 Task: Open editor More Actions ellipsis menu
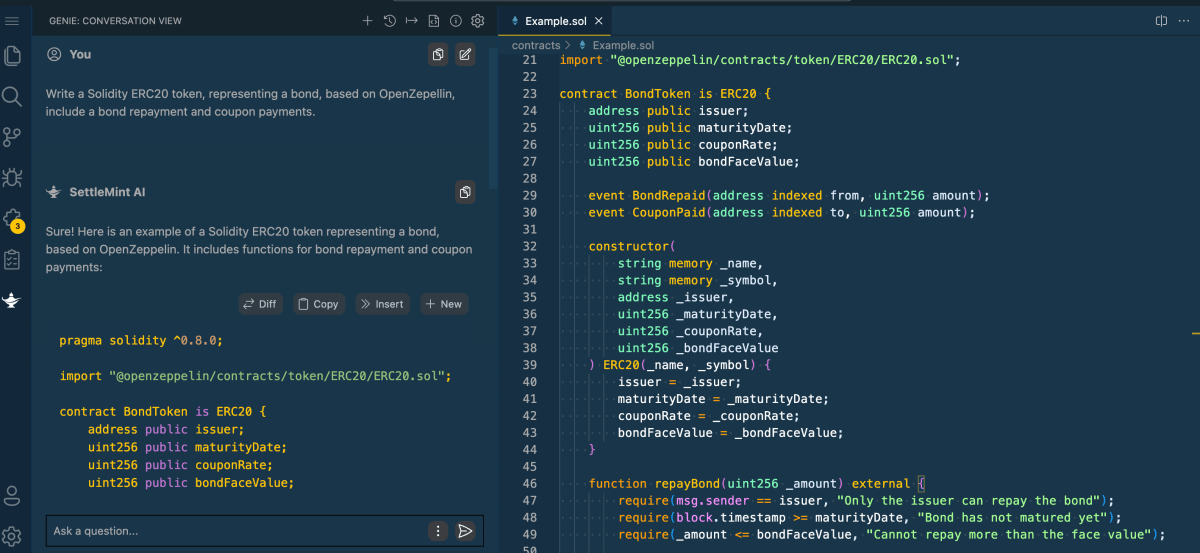coord(1184,21)
